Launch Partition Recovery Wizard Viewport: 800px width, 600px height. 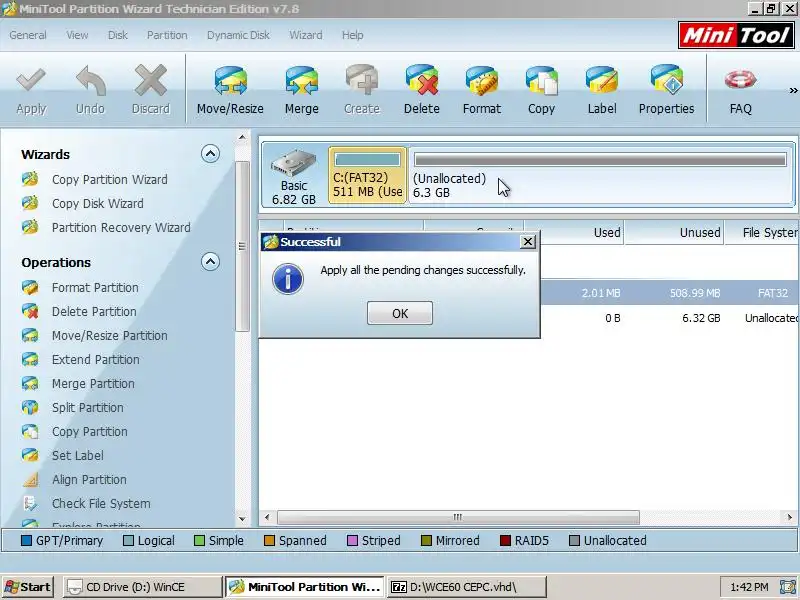[121, 228]
